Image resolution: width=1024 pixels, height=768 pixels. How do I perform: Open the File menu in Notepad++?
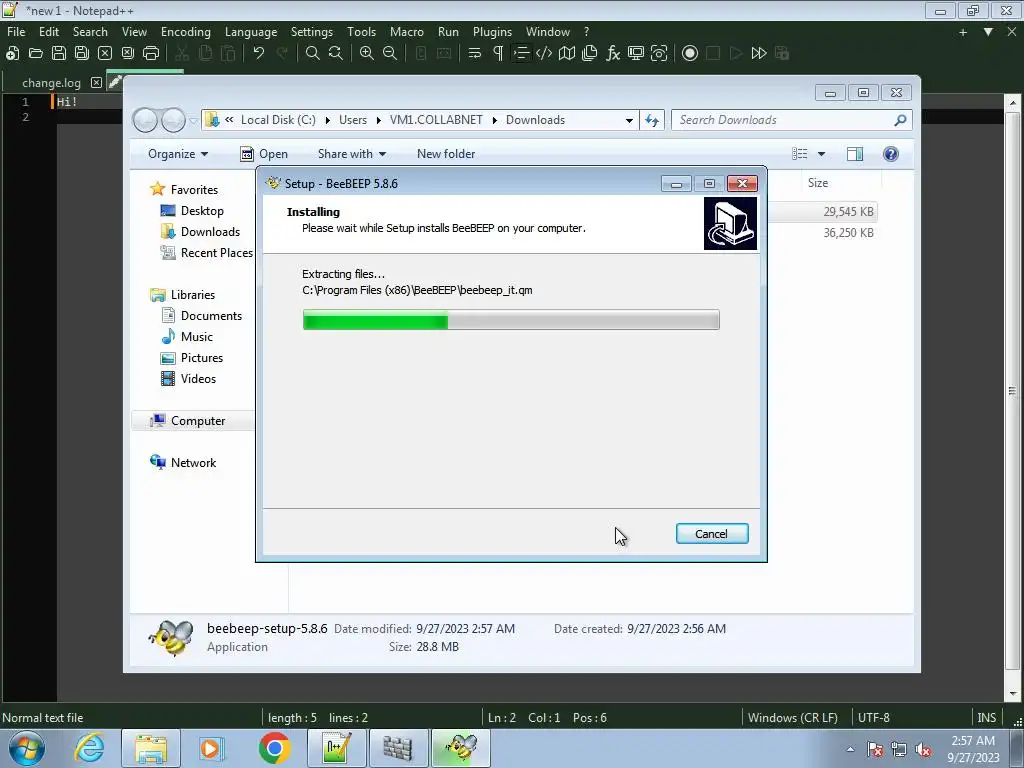(16, 31)
